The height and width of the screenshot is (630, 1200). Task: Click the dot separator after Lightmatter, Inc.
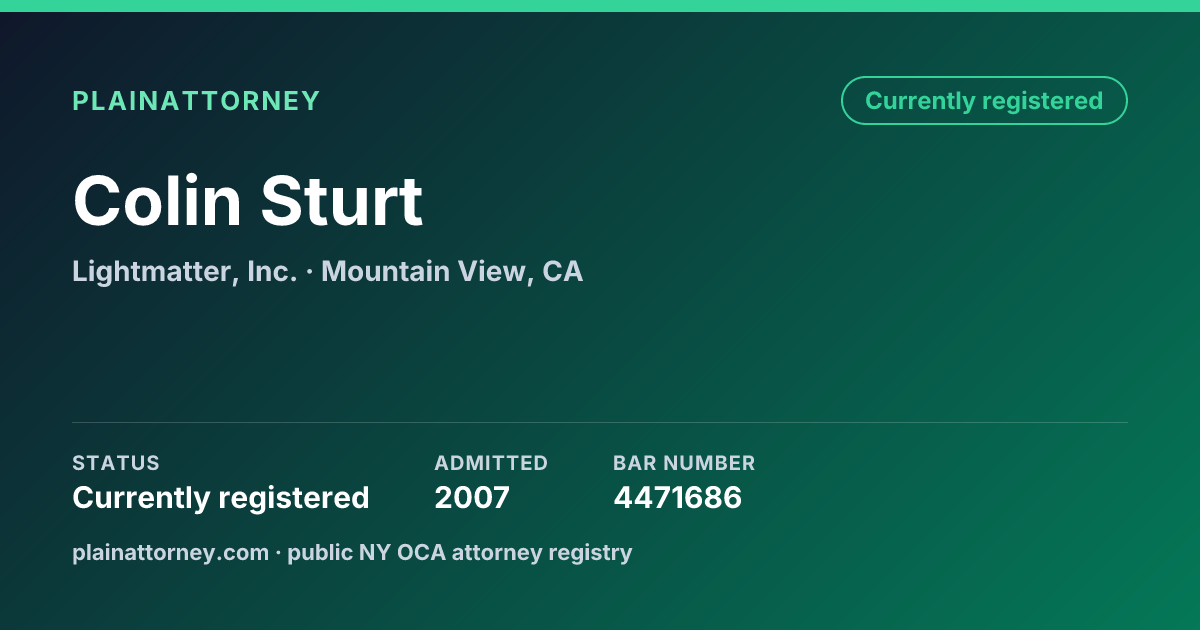(x=310, y=272)
